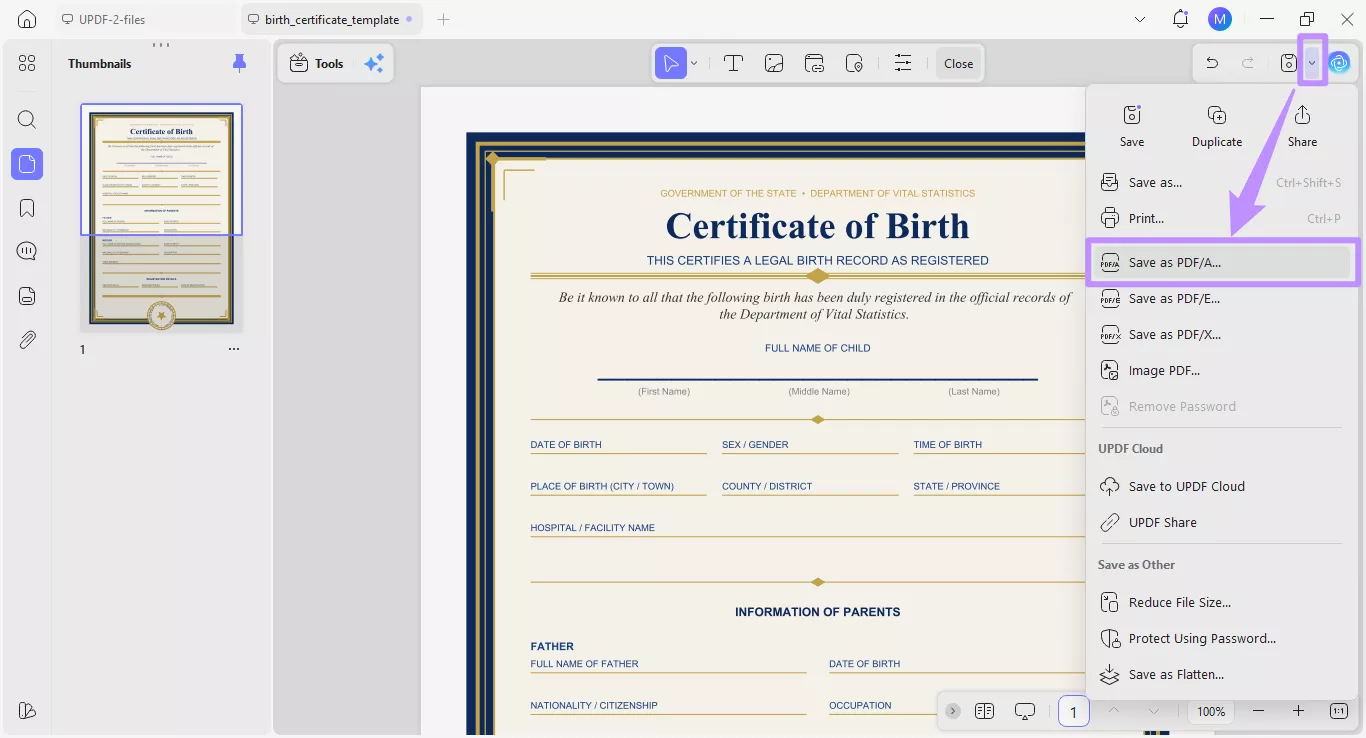Open the Image insertion tool
1366x738 pixels.
[x=773, y=62]
